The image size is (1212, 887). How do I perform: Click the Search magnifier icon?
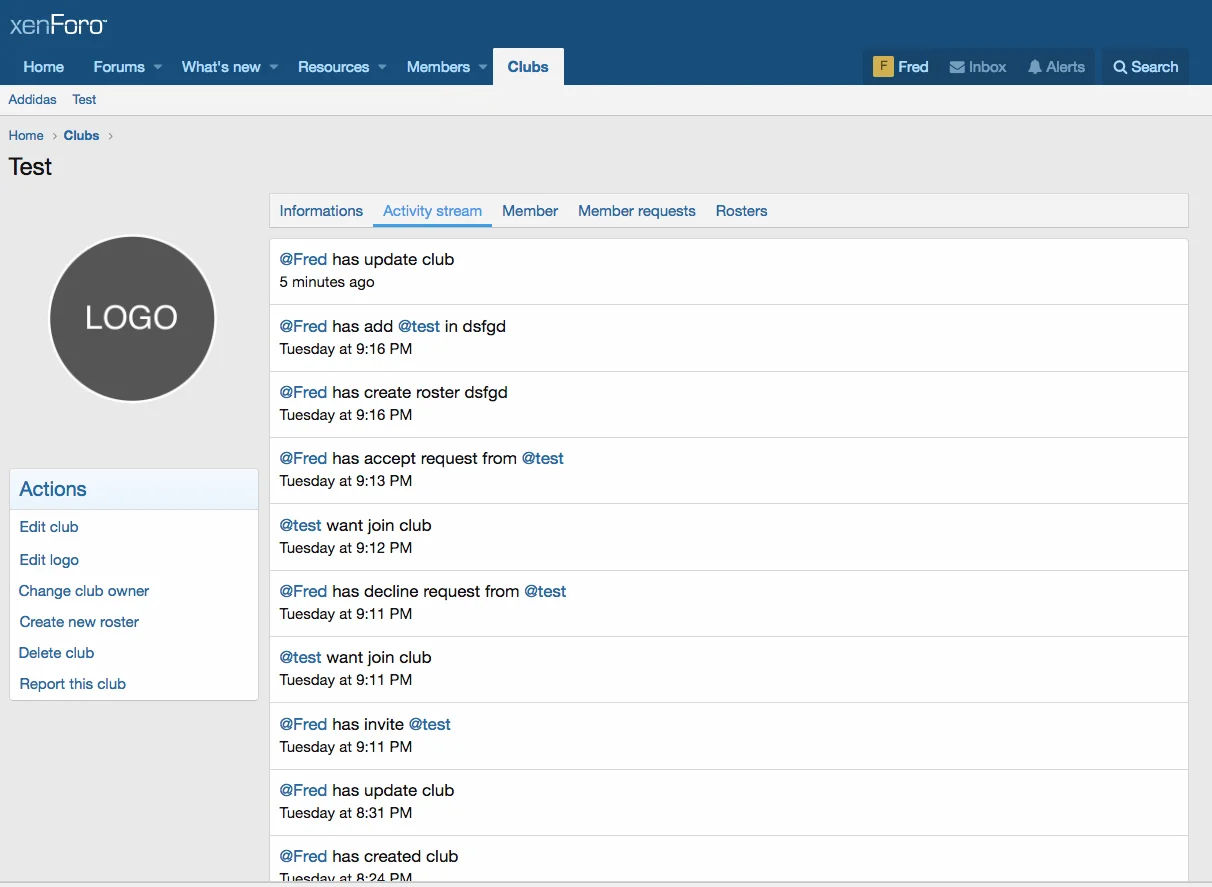(x=1120, y=67)
